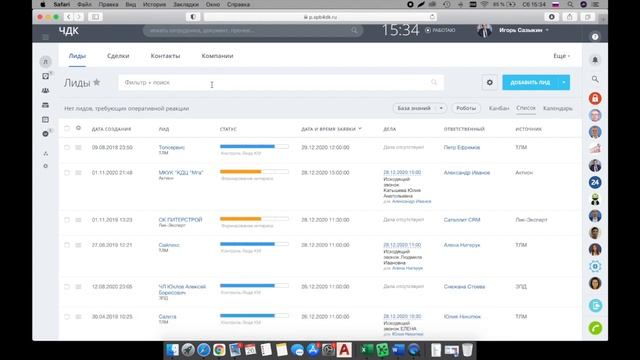Screen dimensions: 640x360
Task: Select the Лиды tab
Action: tap(77, 56)
